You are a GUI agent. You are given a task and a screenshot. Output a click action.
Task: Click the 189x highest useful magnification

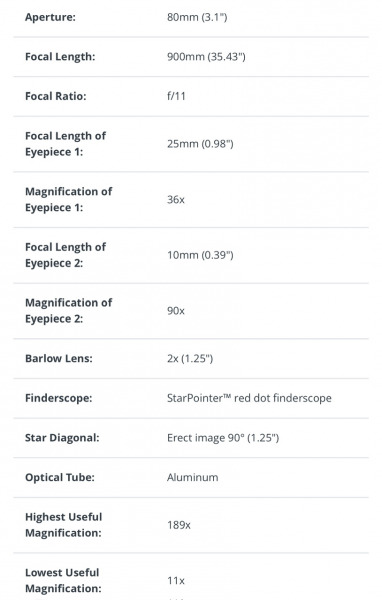[x=179, y=525]
